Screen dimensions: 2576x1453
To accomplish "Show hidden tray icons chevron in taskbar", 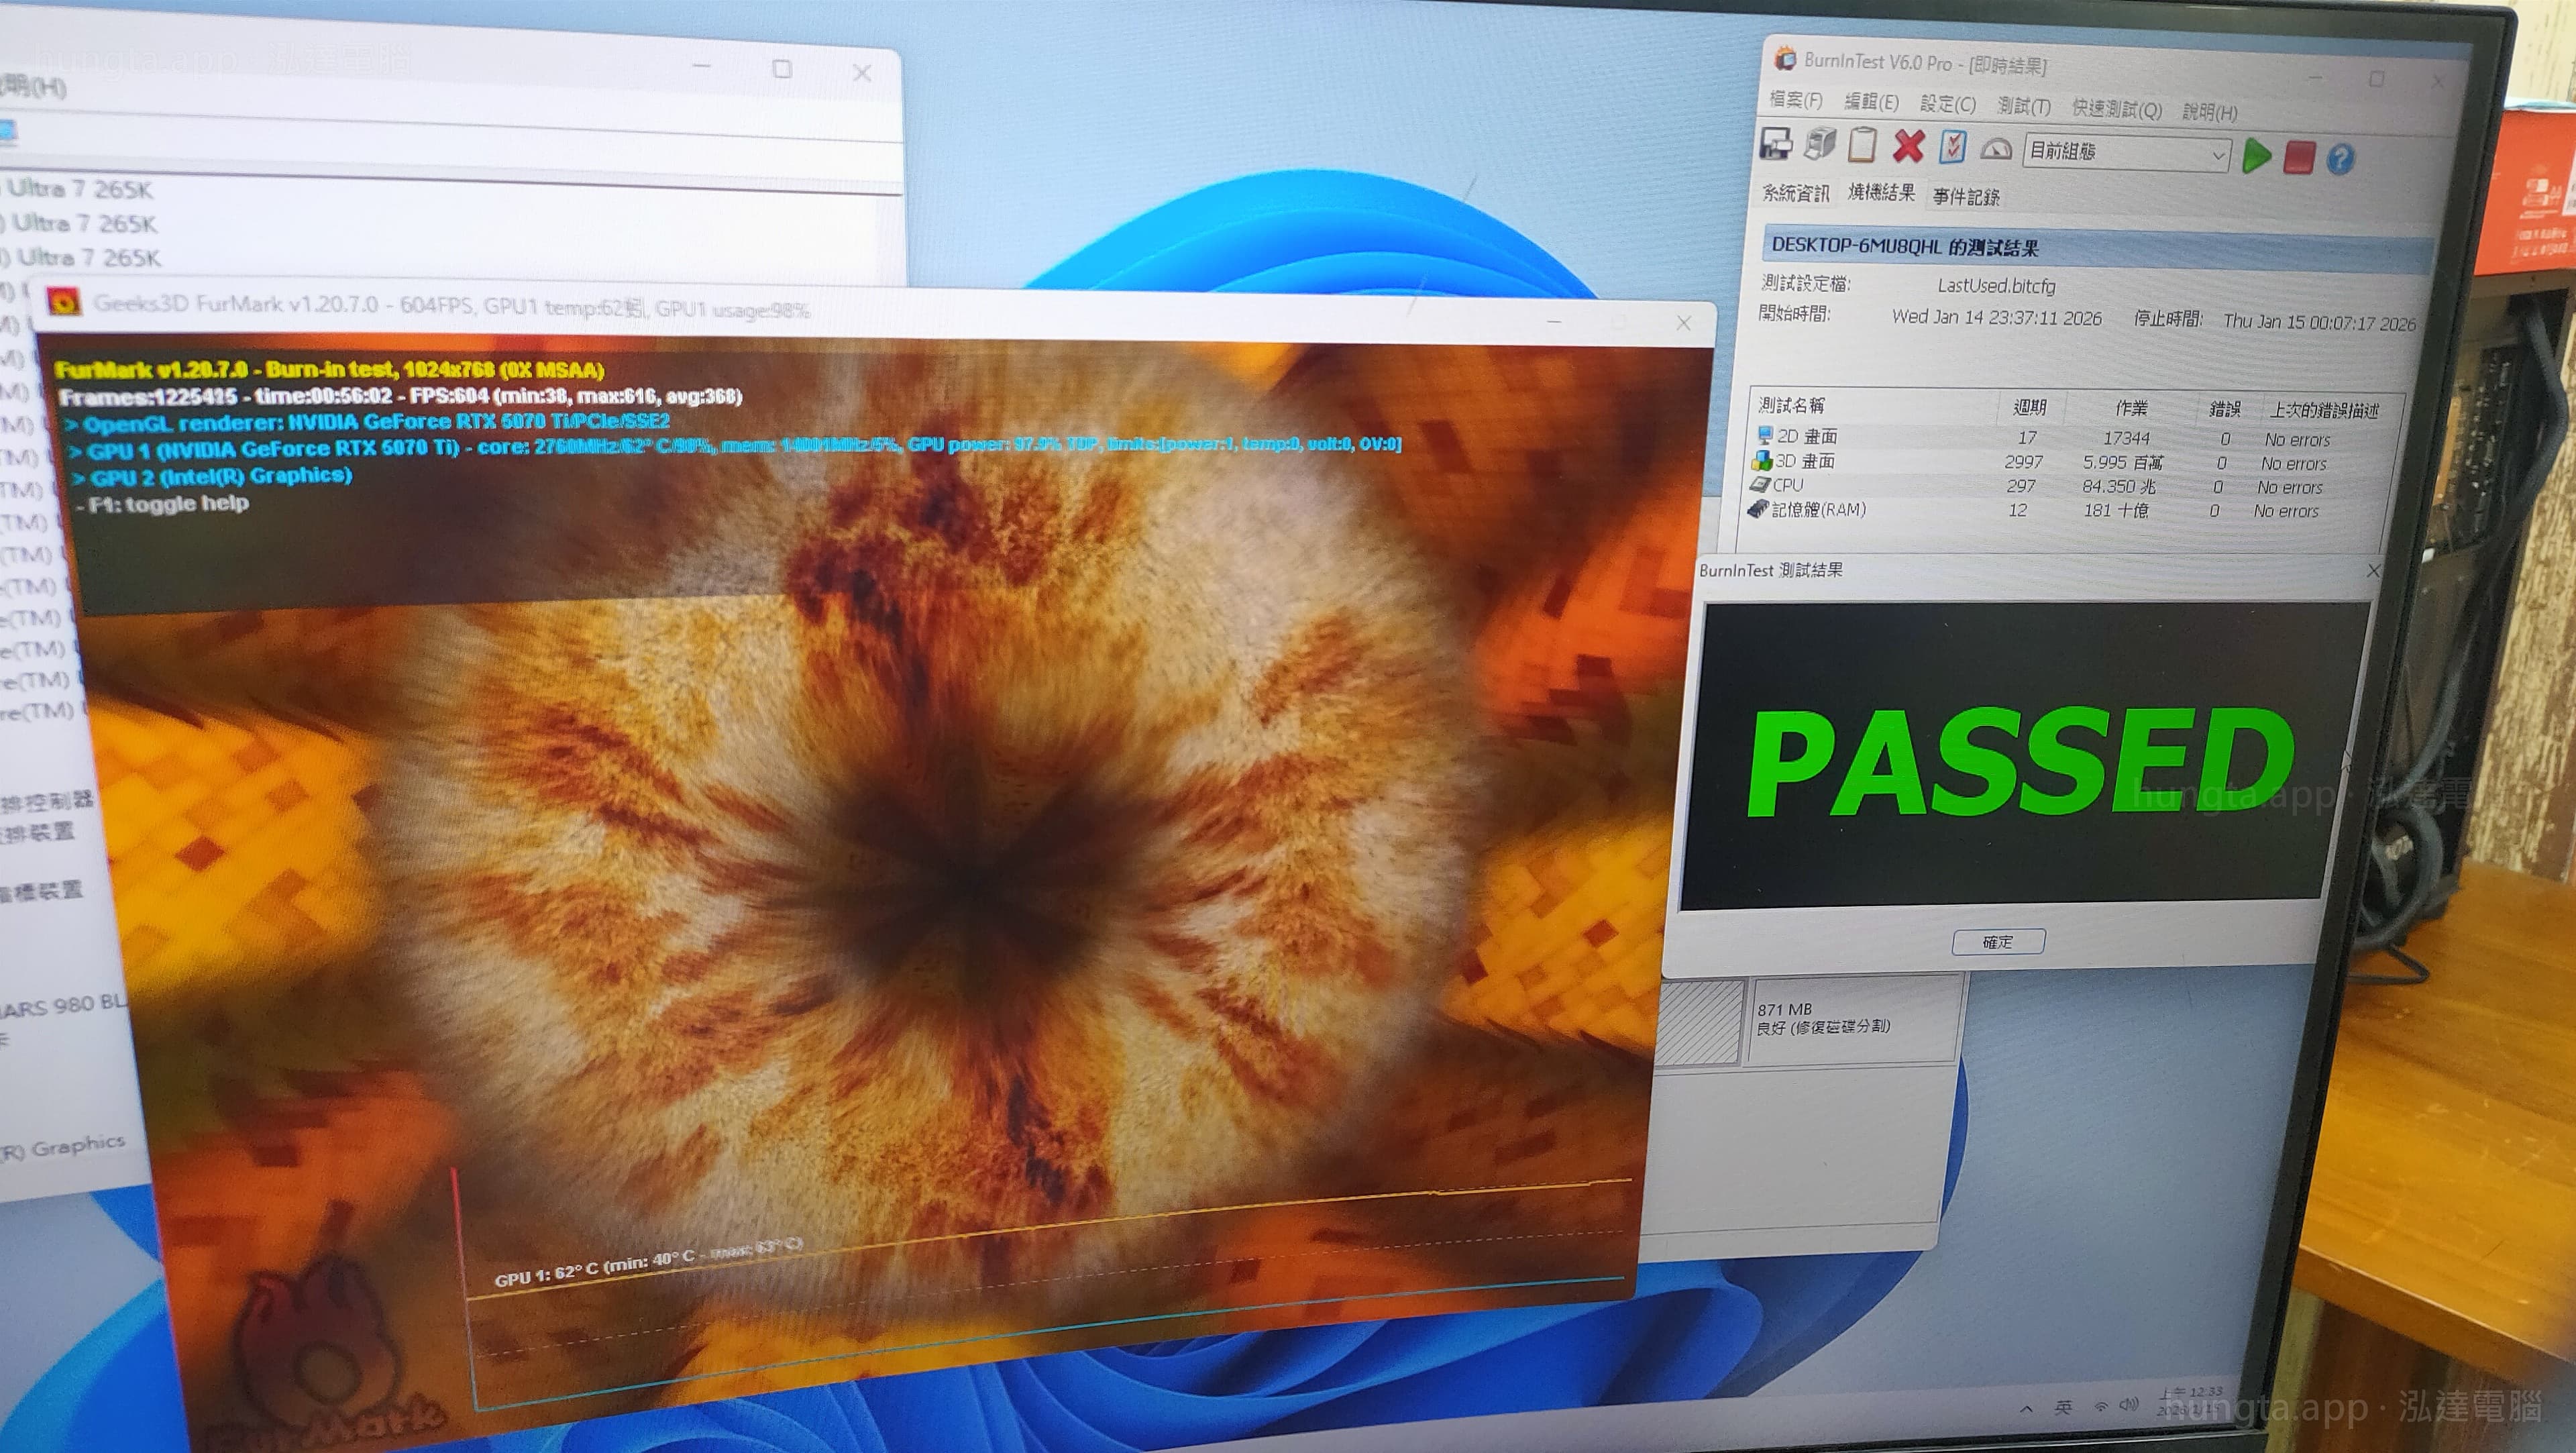I will click(x=2026, y=1408).
